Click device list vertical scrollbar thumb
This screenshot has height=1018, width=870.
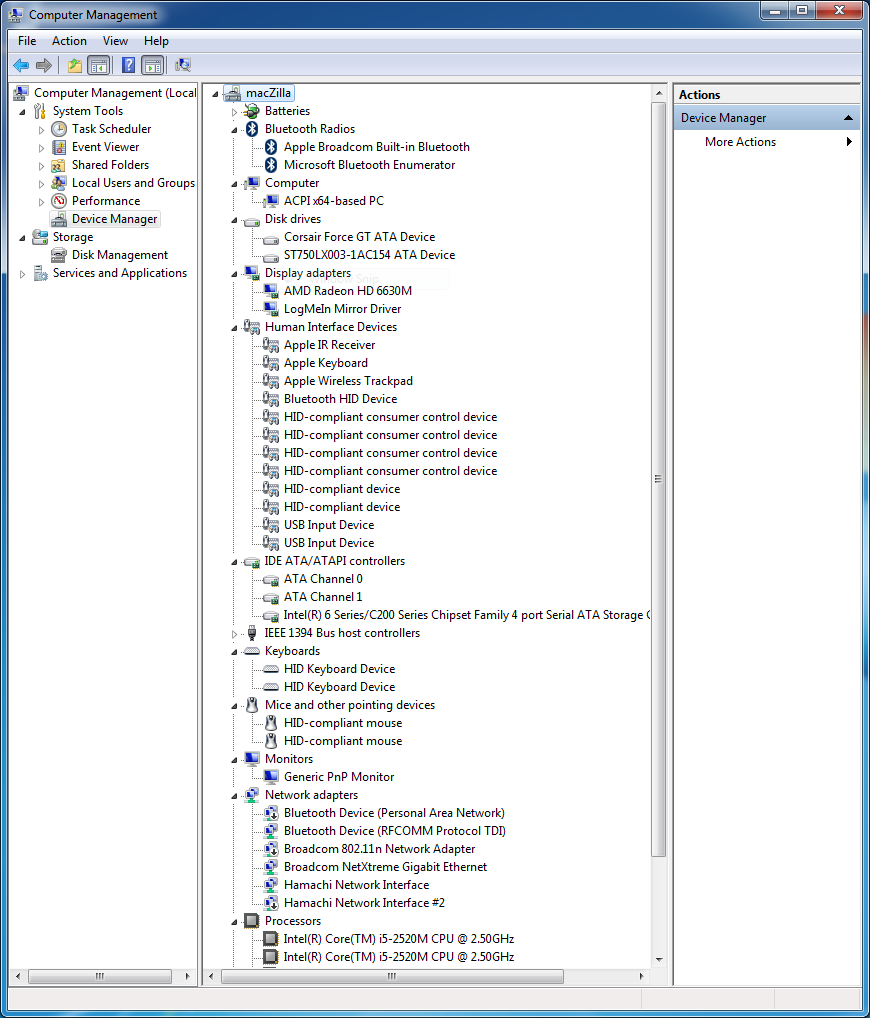point(658,479)
